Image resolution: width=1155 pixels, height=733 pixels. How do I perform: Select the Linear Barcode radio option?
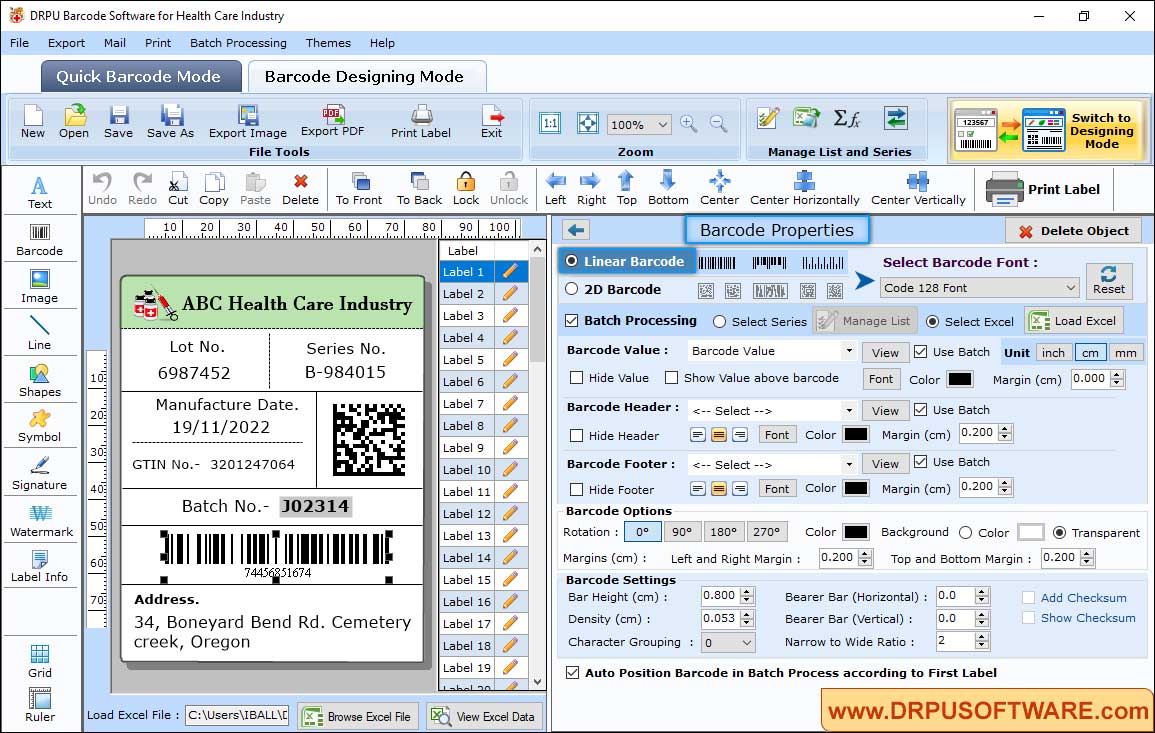[x=571, y=261]
